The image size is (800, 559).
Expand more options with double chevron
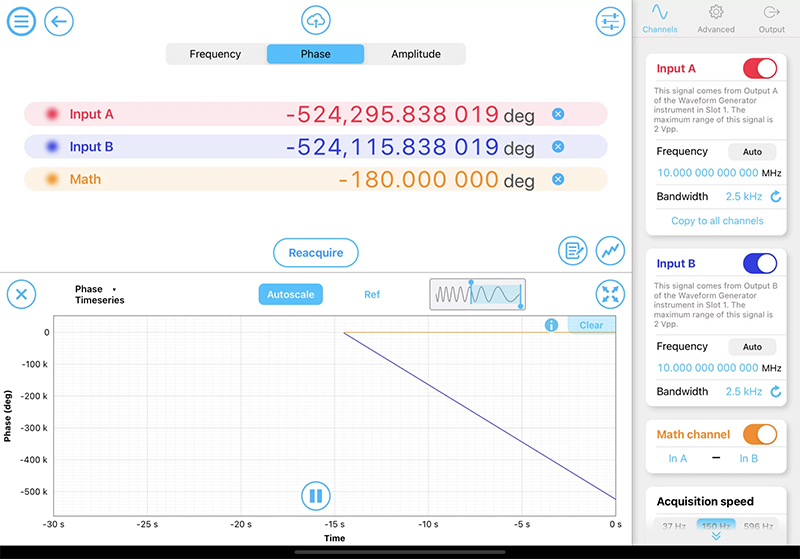tap(717, 537)
